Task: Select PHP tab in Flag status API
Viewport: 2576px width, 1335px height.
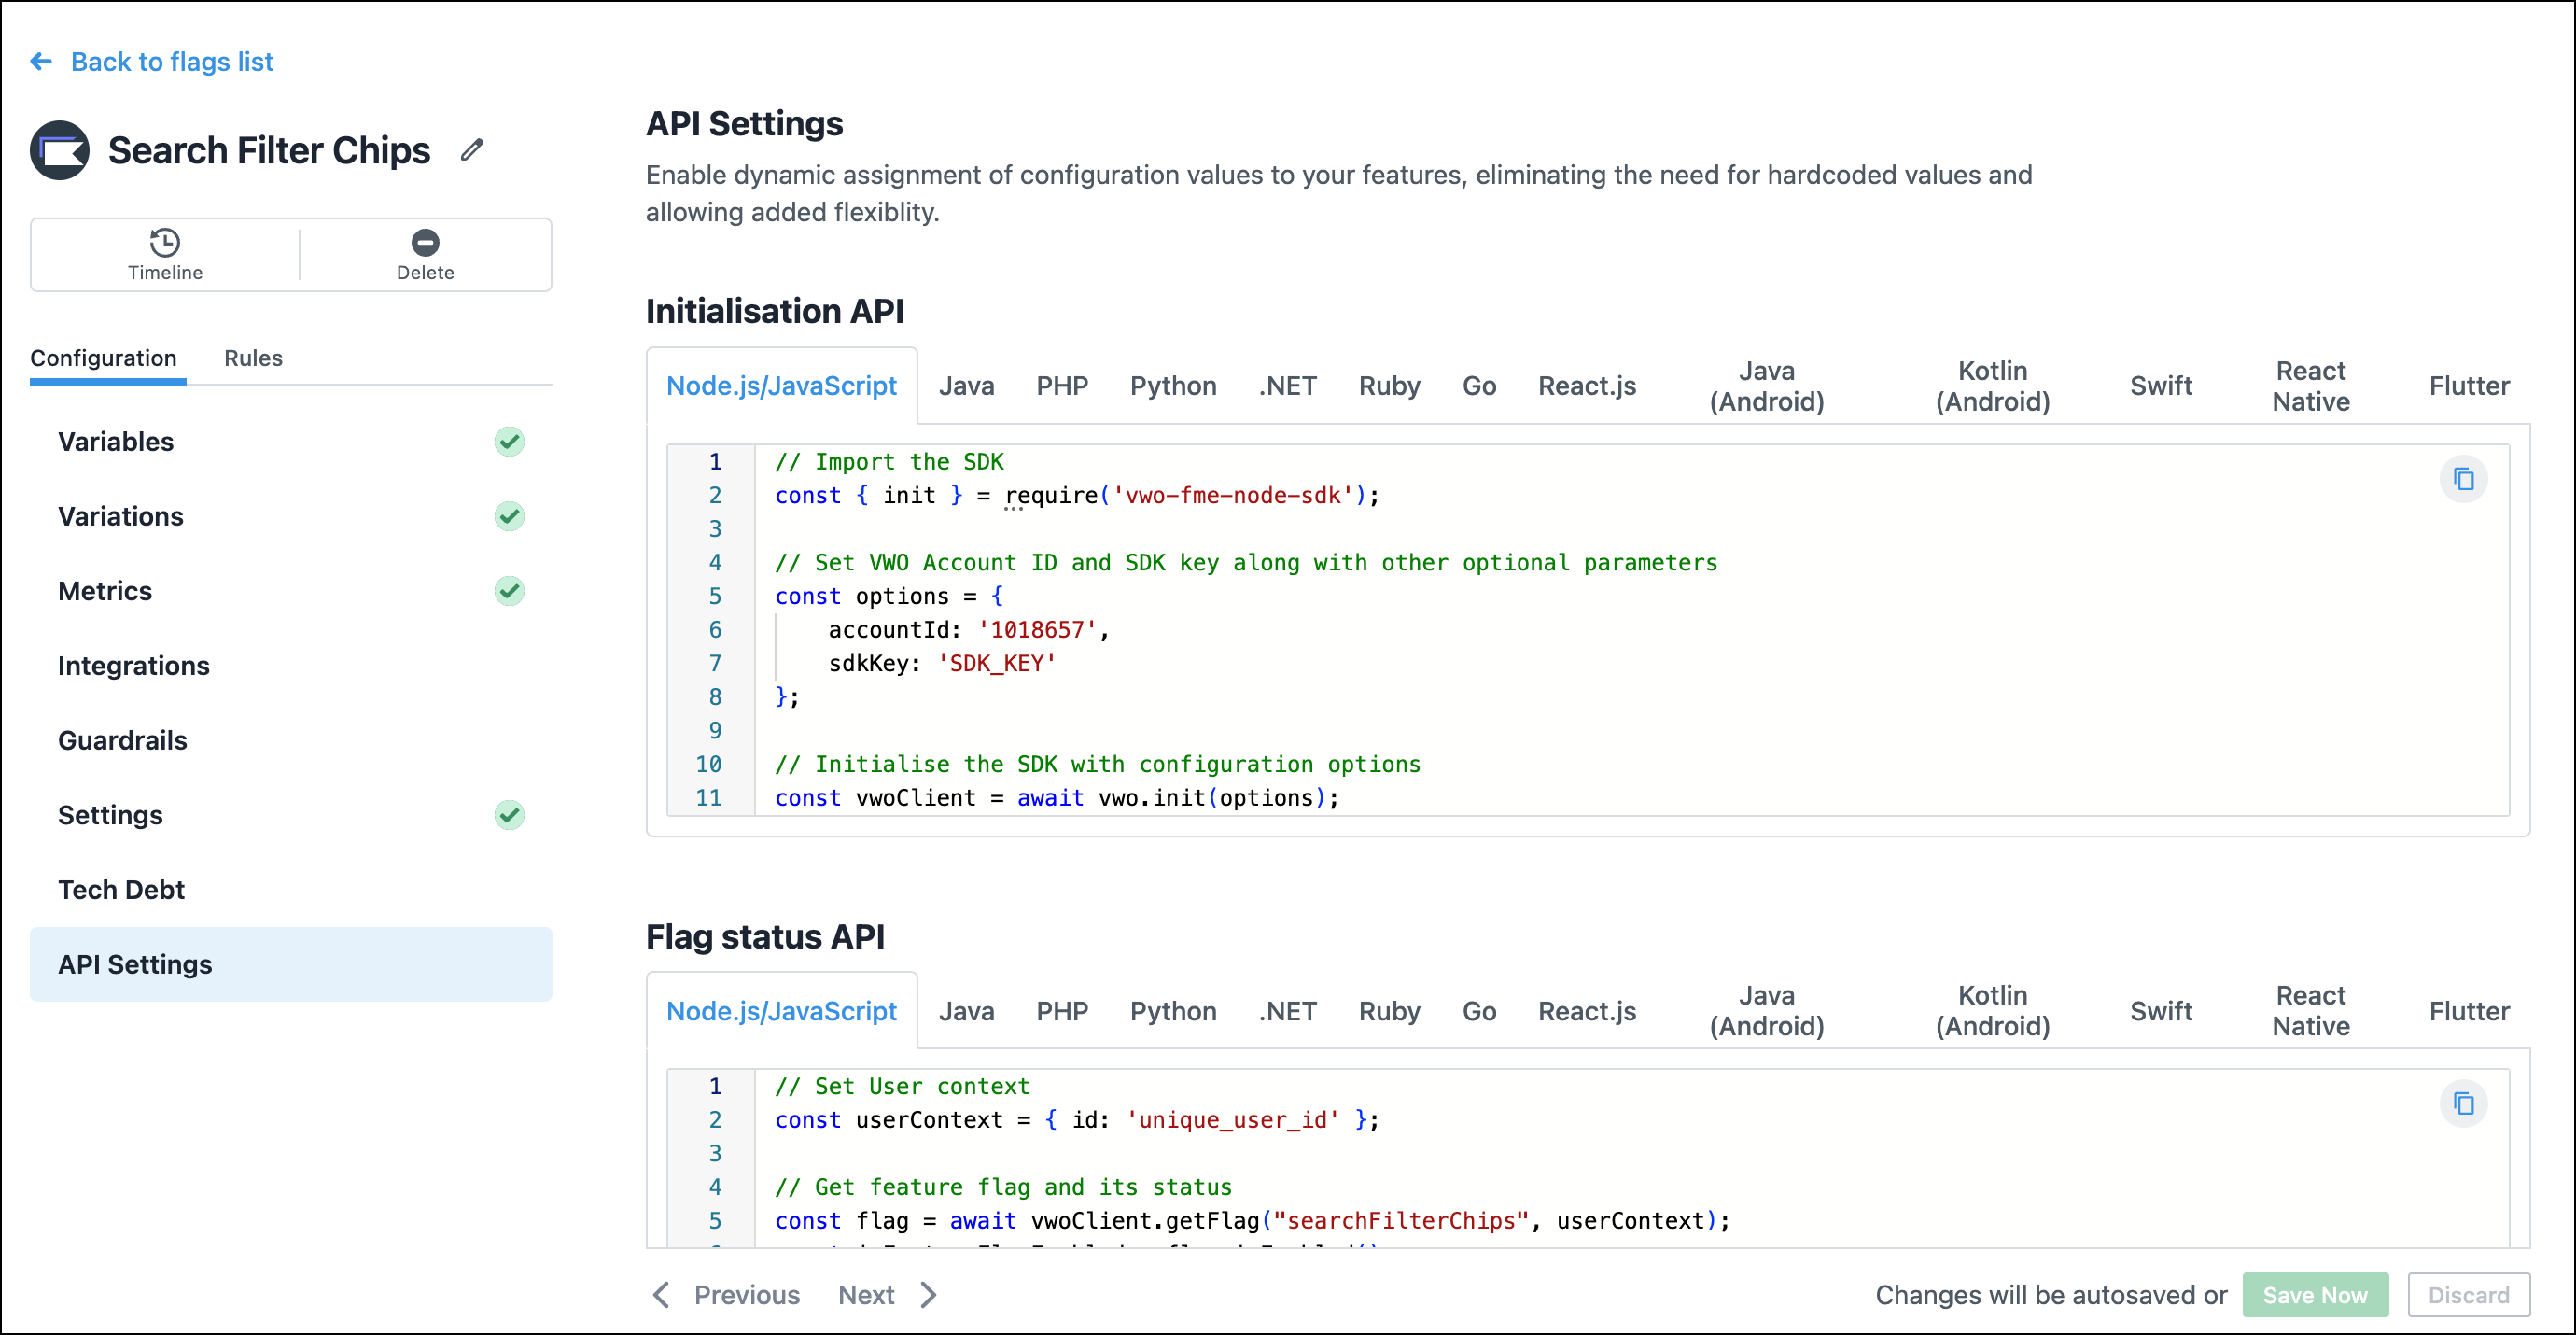Action: (1061, 1011)
